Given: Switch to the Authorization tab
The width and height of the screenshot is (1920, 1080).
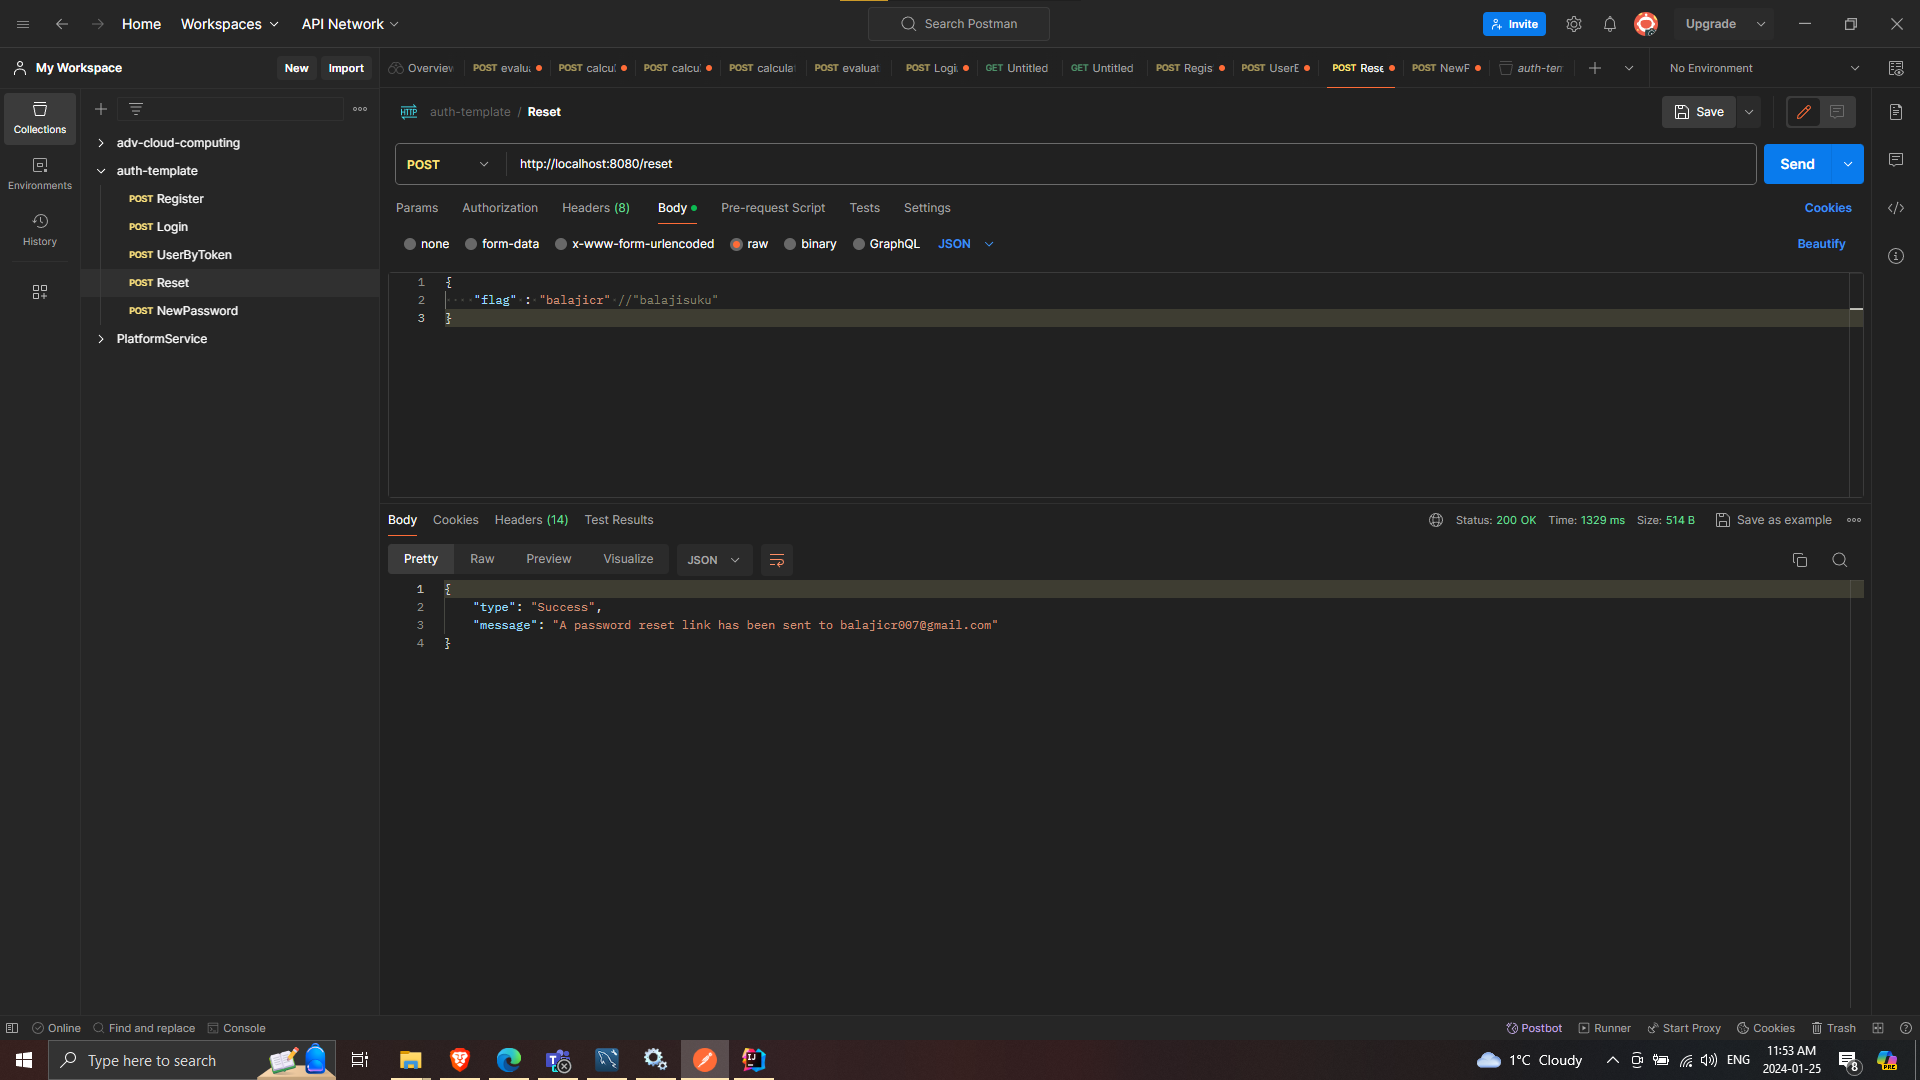Looking at the screenshot, I should [x=500, y=208].
